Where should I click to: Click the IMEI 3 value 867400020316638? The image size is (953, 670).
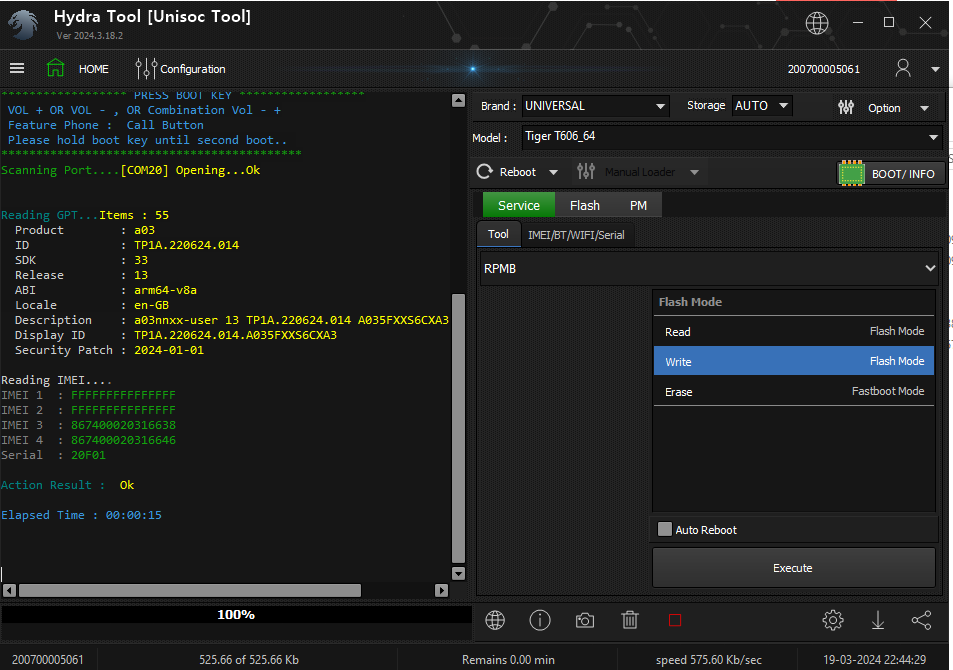pos(123,425)
